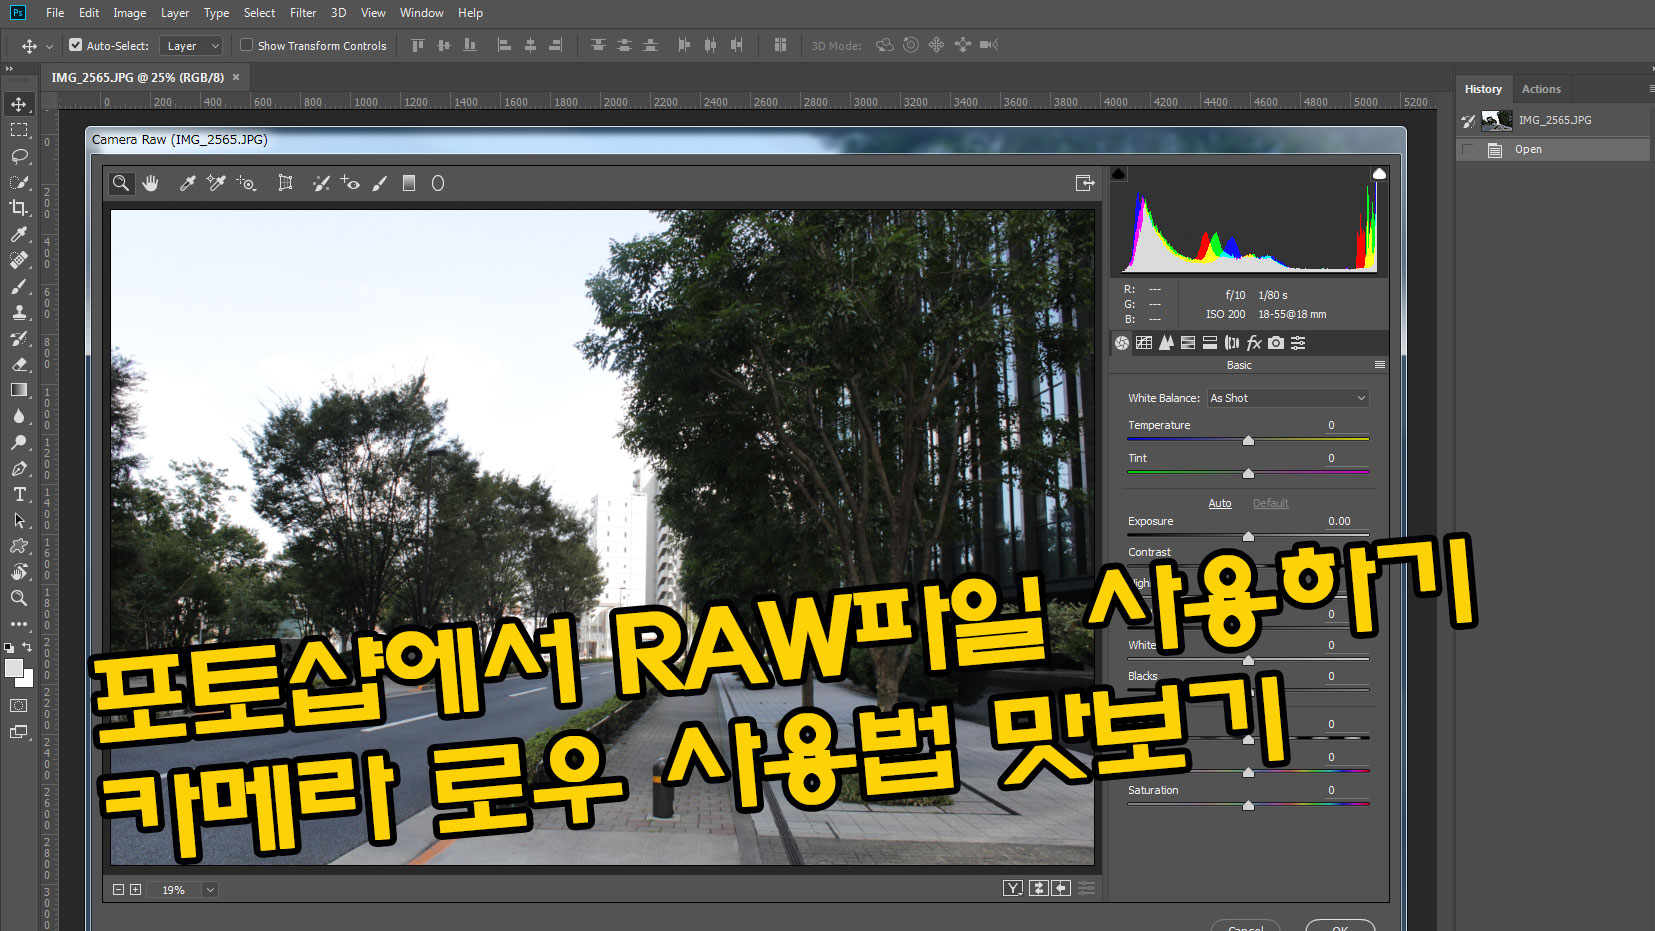Expand the toolbox double-arrow toggle

pyautogui.click(x=9, y=69)
